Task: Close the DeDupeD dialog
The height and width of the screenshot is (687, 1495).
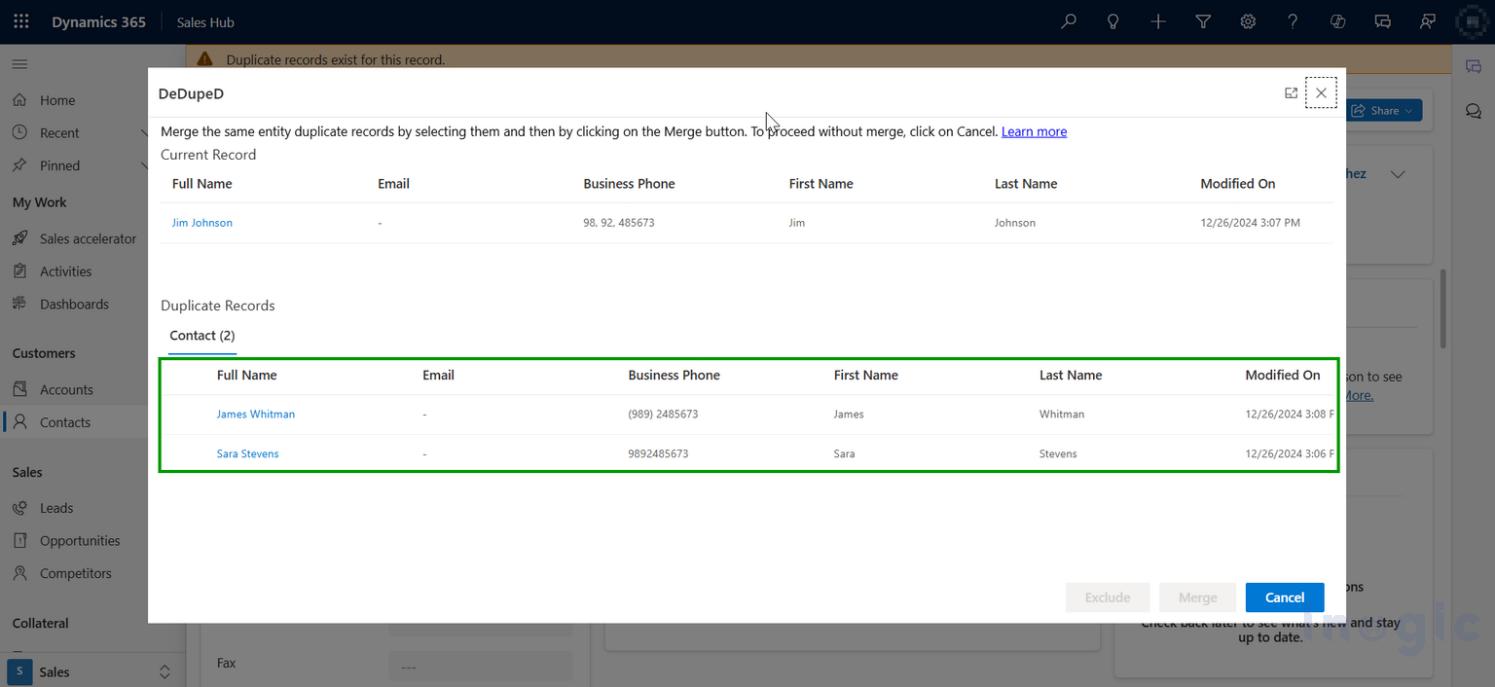Action: click(x=1320, y=93)
